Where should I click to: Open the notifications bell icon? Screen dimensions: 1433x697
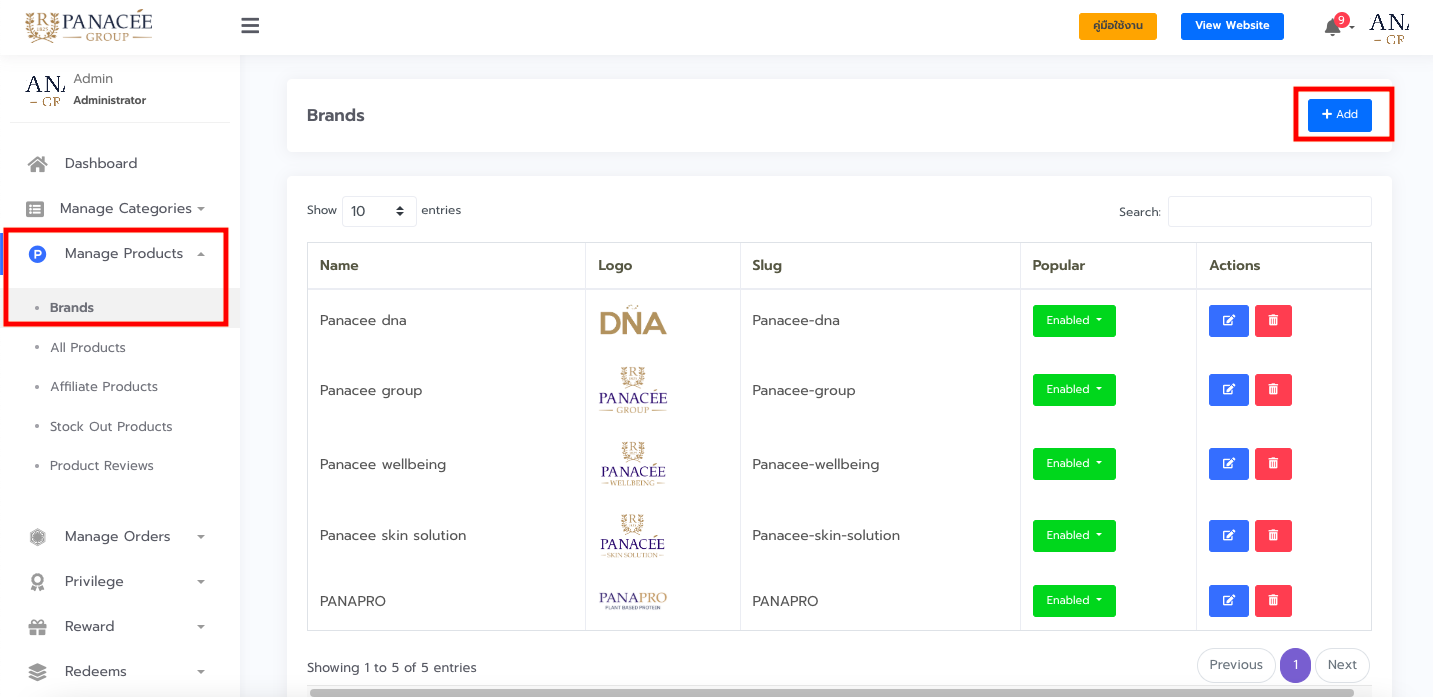(1333, 27)
